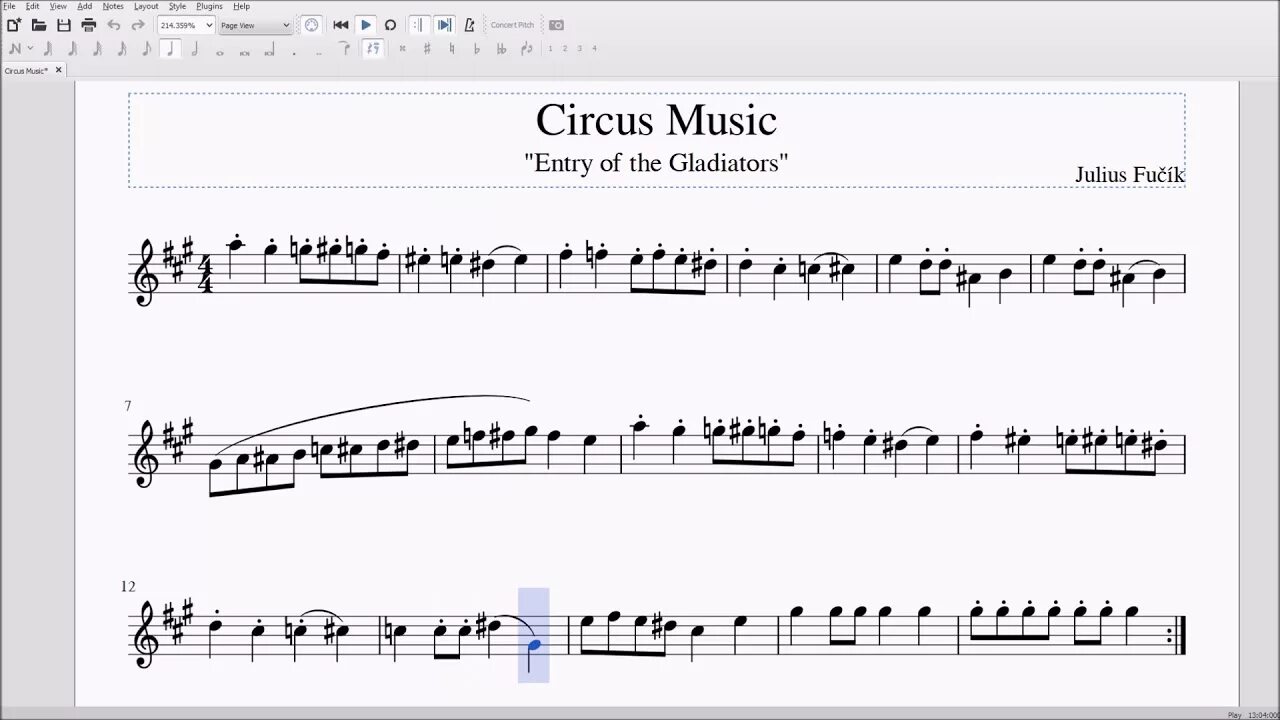Toggle play repeats option
This screenshot has height=720, width=1280.
419,25
